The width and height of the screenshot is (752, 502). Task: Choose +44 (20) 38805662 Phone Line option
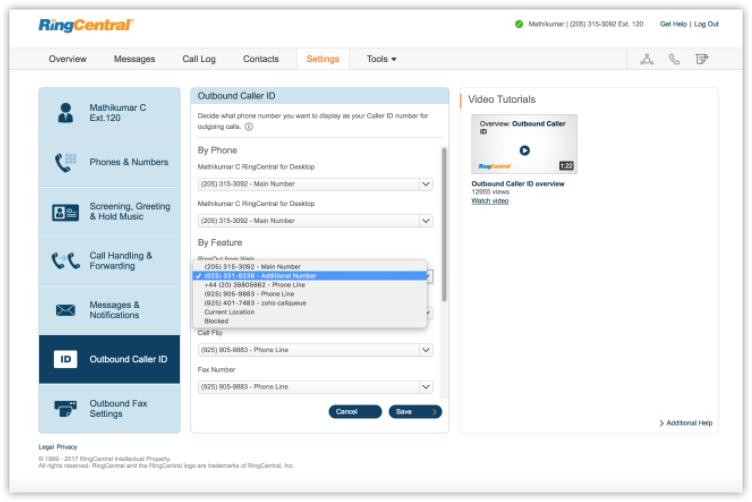point(310,285)
